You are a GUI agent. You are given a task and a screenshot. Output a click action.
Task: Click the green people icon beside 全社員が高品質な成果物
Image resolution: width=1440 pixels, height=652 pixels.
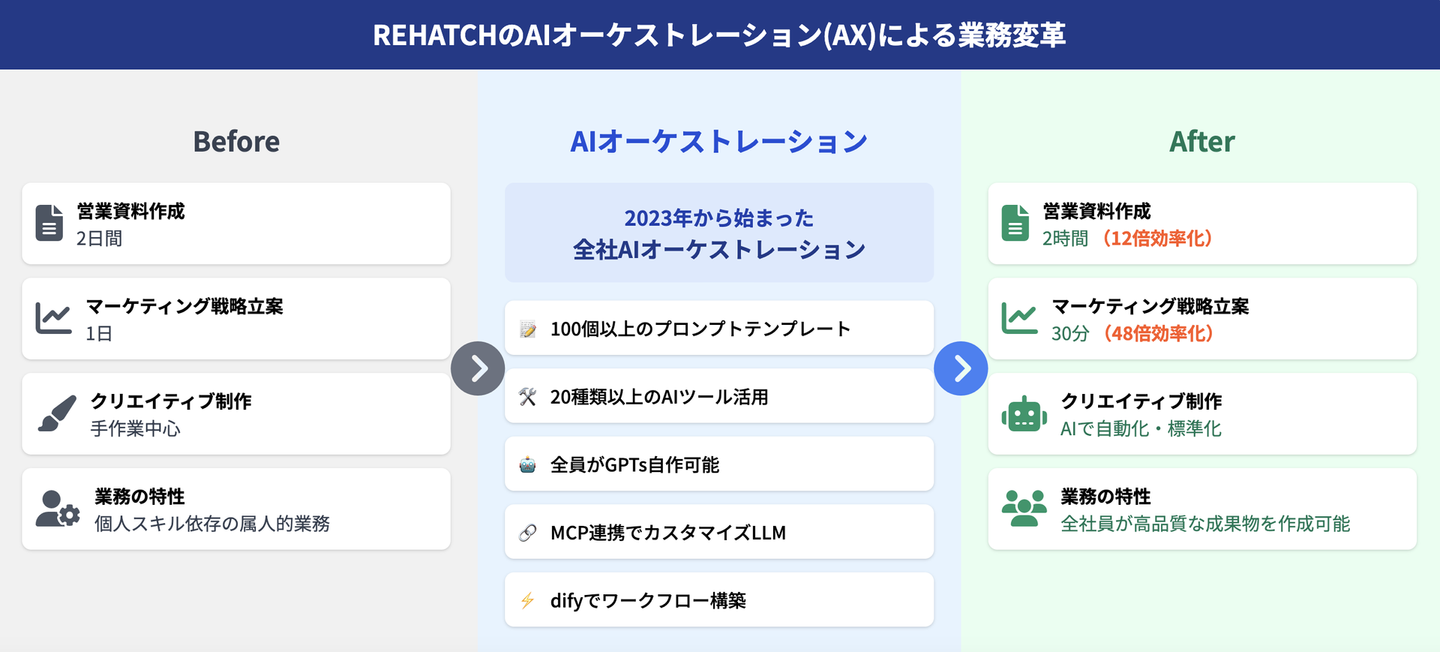(1023, 508)
